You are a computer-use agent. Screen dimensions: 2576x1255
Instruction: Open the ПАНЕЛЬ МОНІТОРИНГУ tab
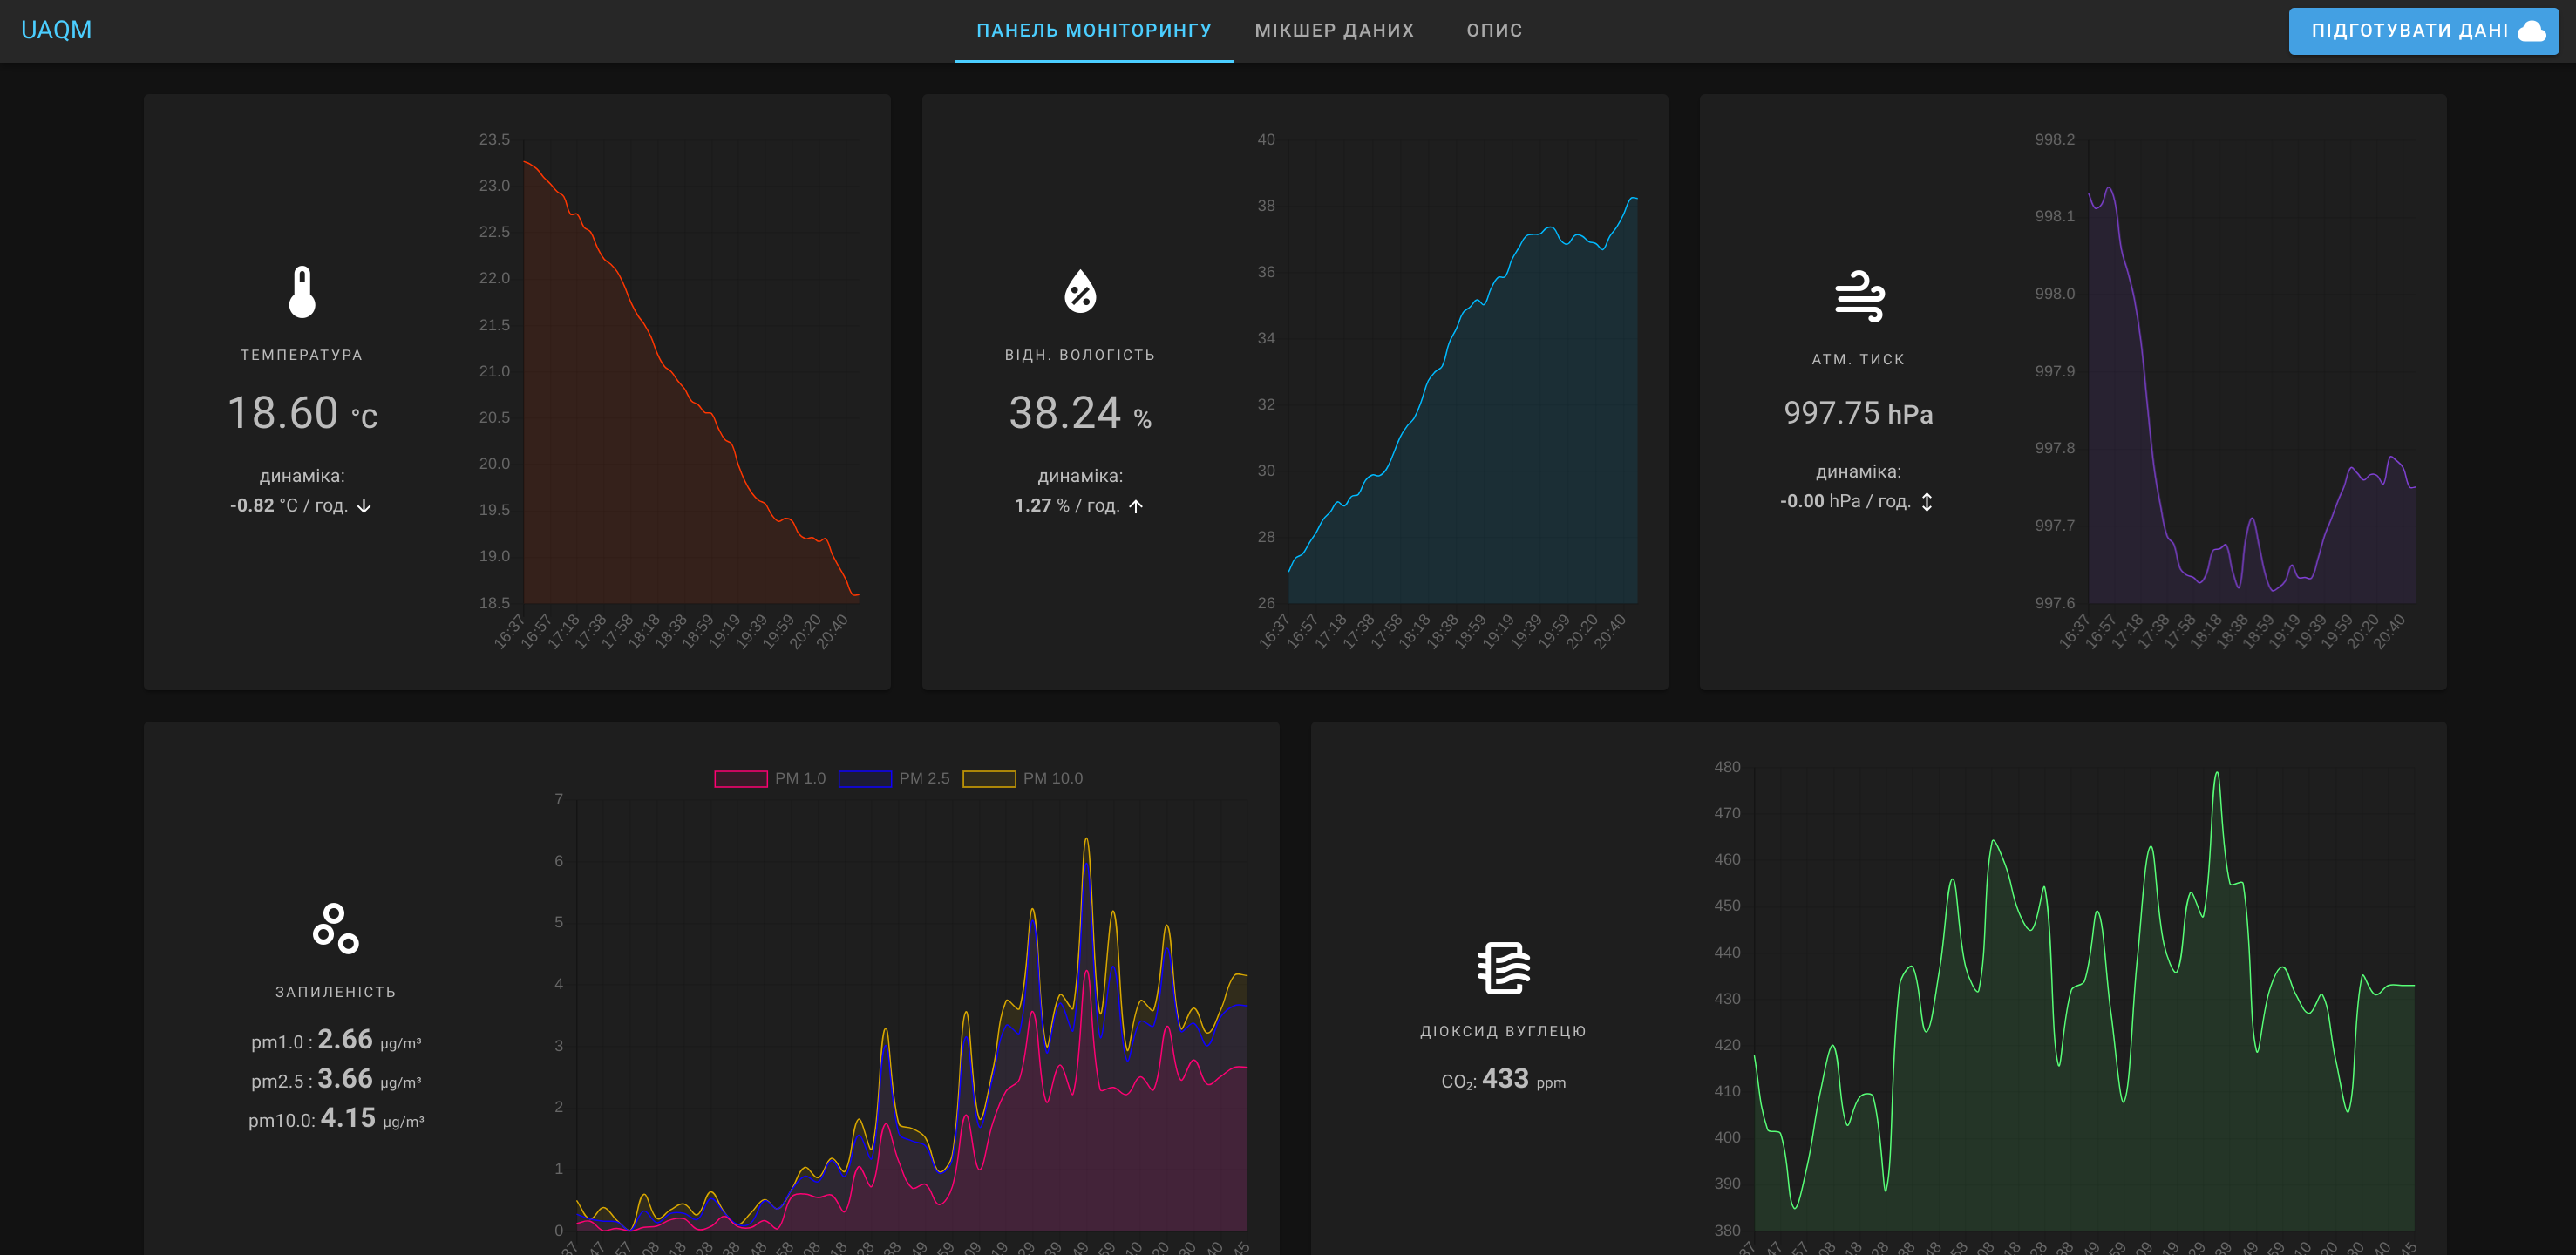[1093, 30]
